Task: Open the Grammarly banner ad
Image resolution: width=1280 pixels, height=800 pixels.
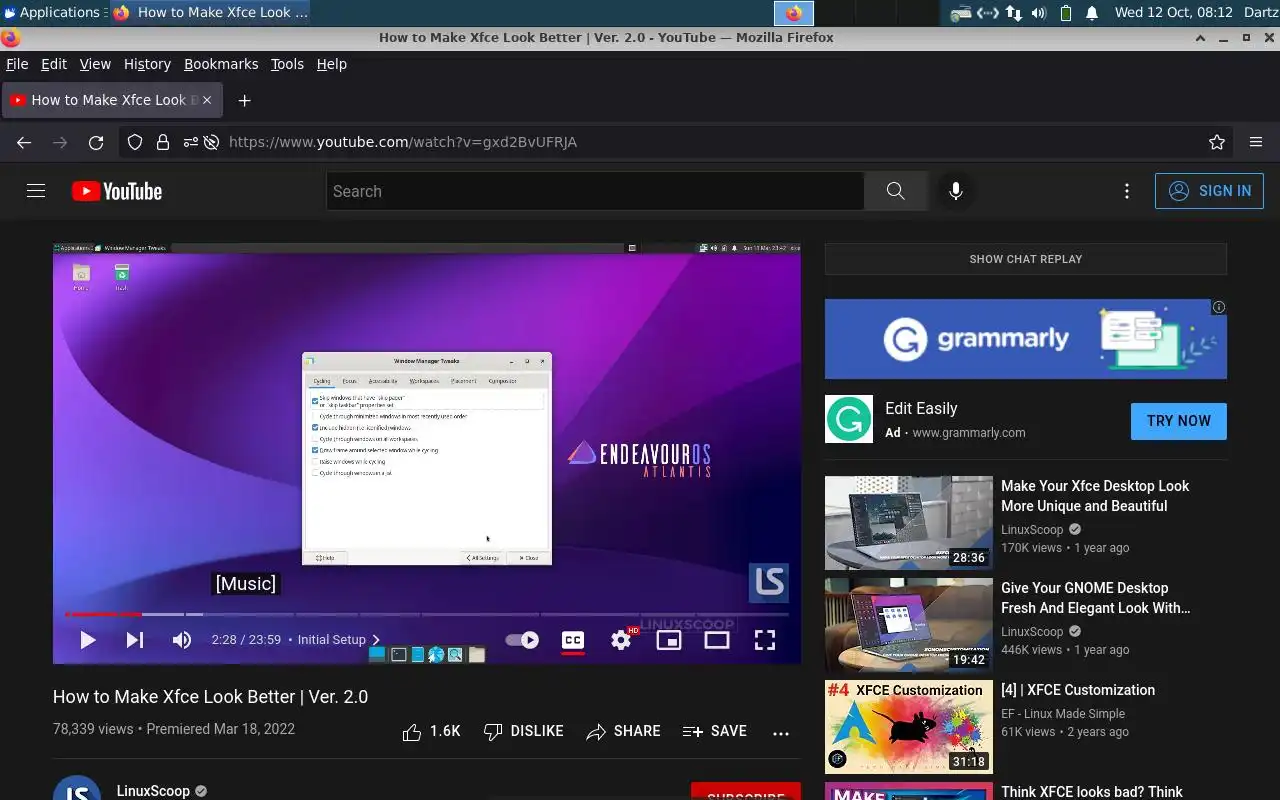Action: [1026, 339]
